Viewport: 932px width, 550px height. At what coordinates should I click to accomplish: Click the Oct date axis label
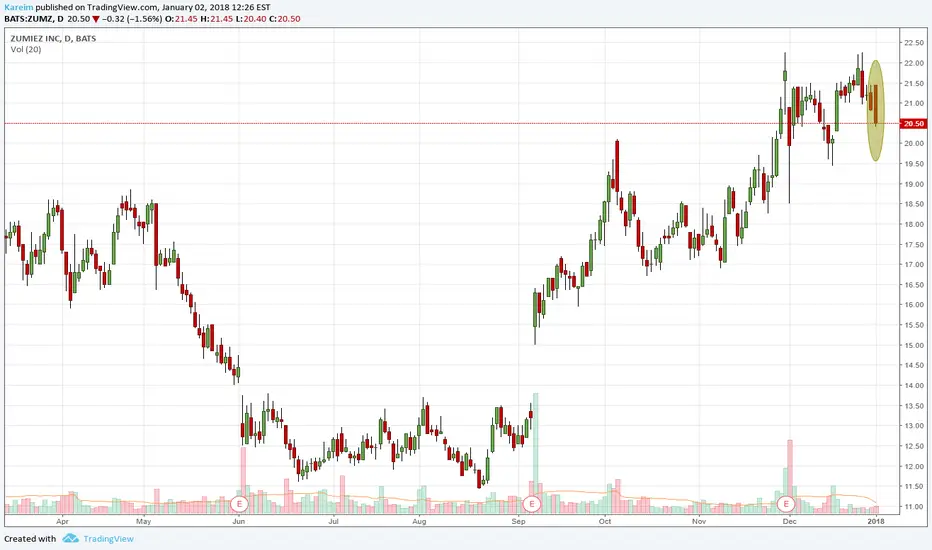604,521
